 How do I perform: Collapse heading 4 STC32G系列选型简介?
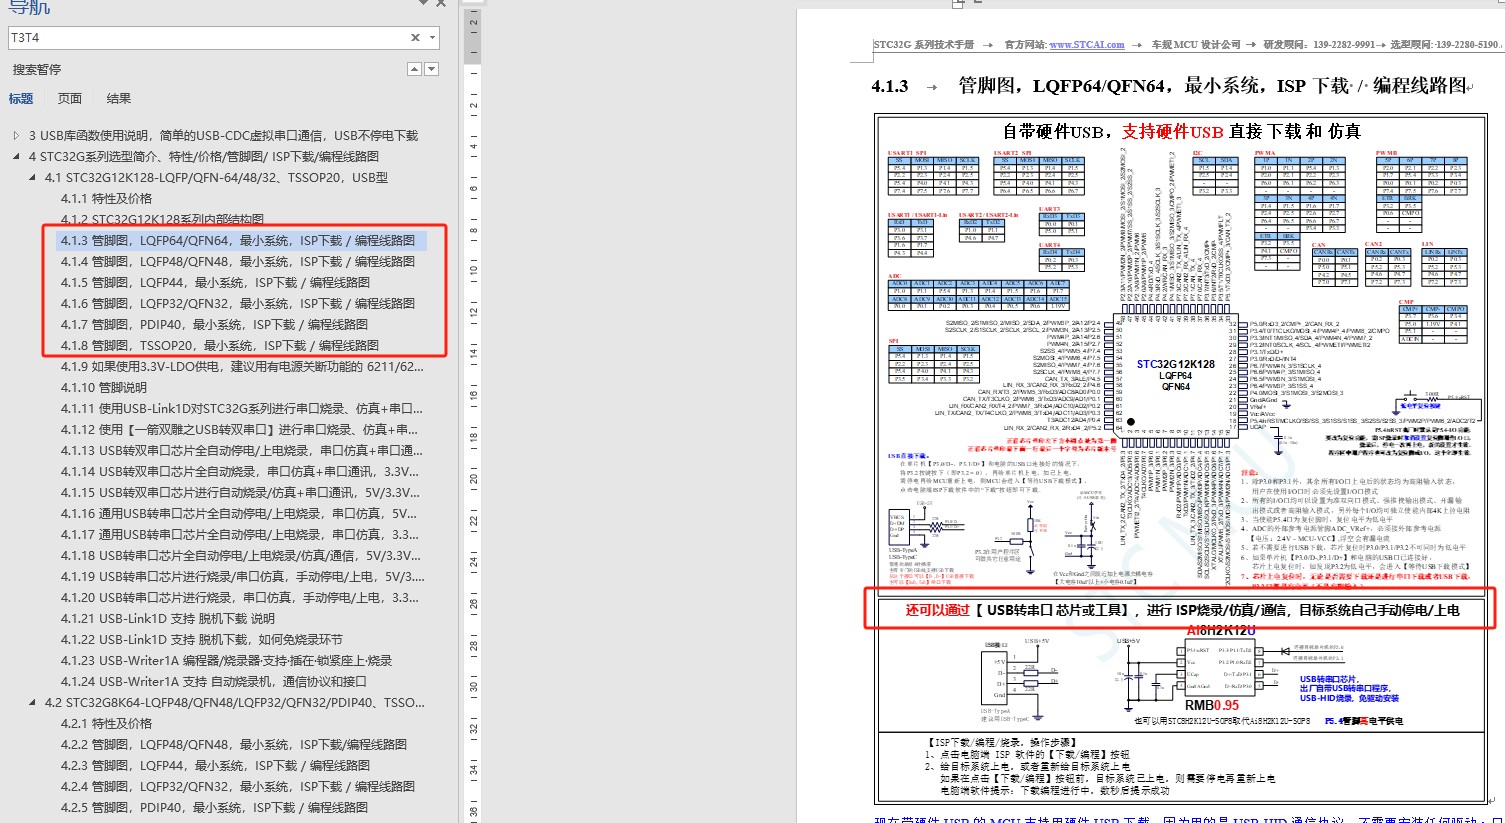16,157
